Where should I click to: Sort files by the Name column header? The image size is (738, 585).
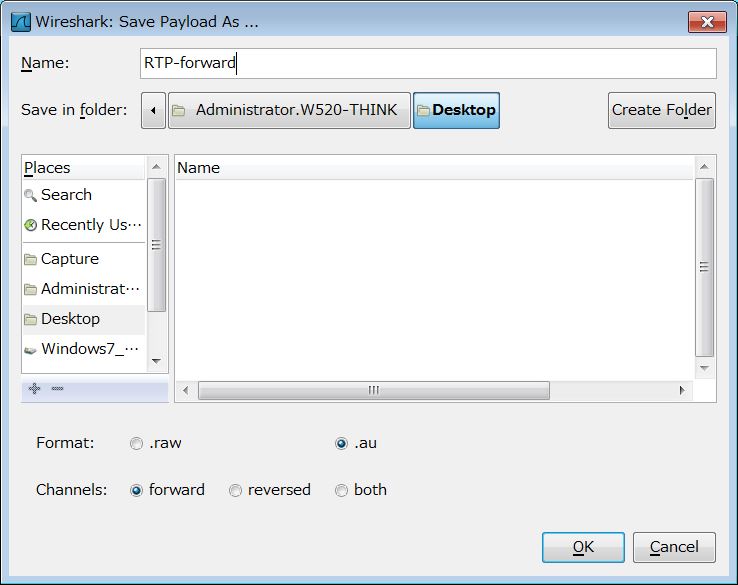point(434,168)
